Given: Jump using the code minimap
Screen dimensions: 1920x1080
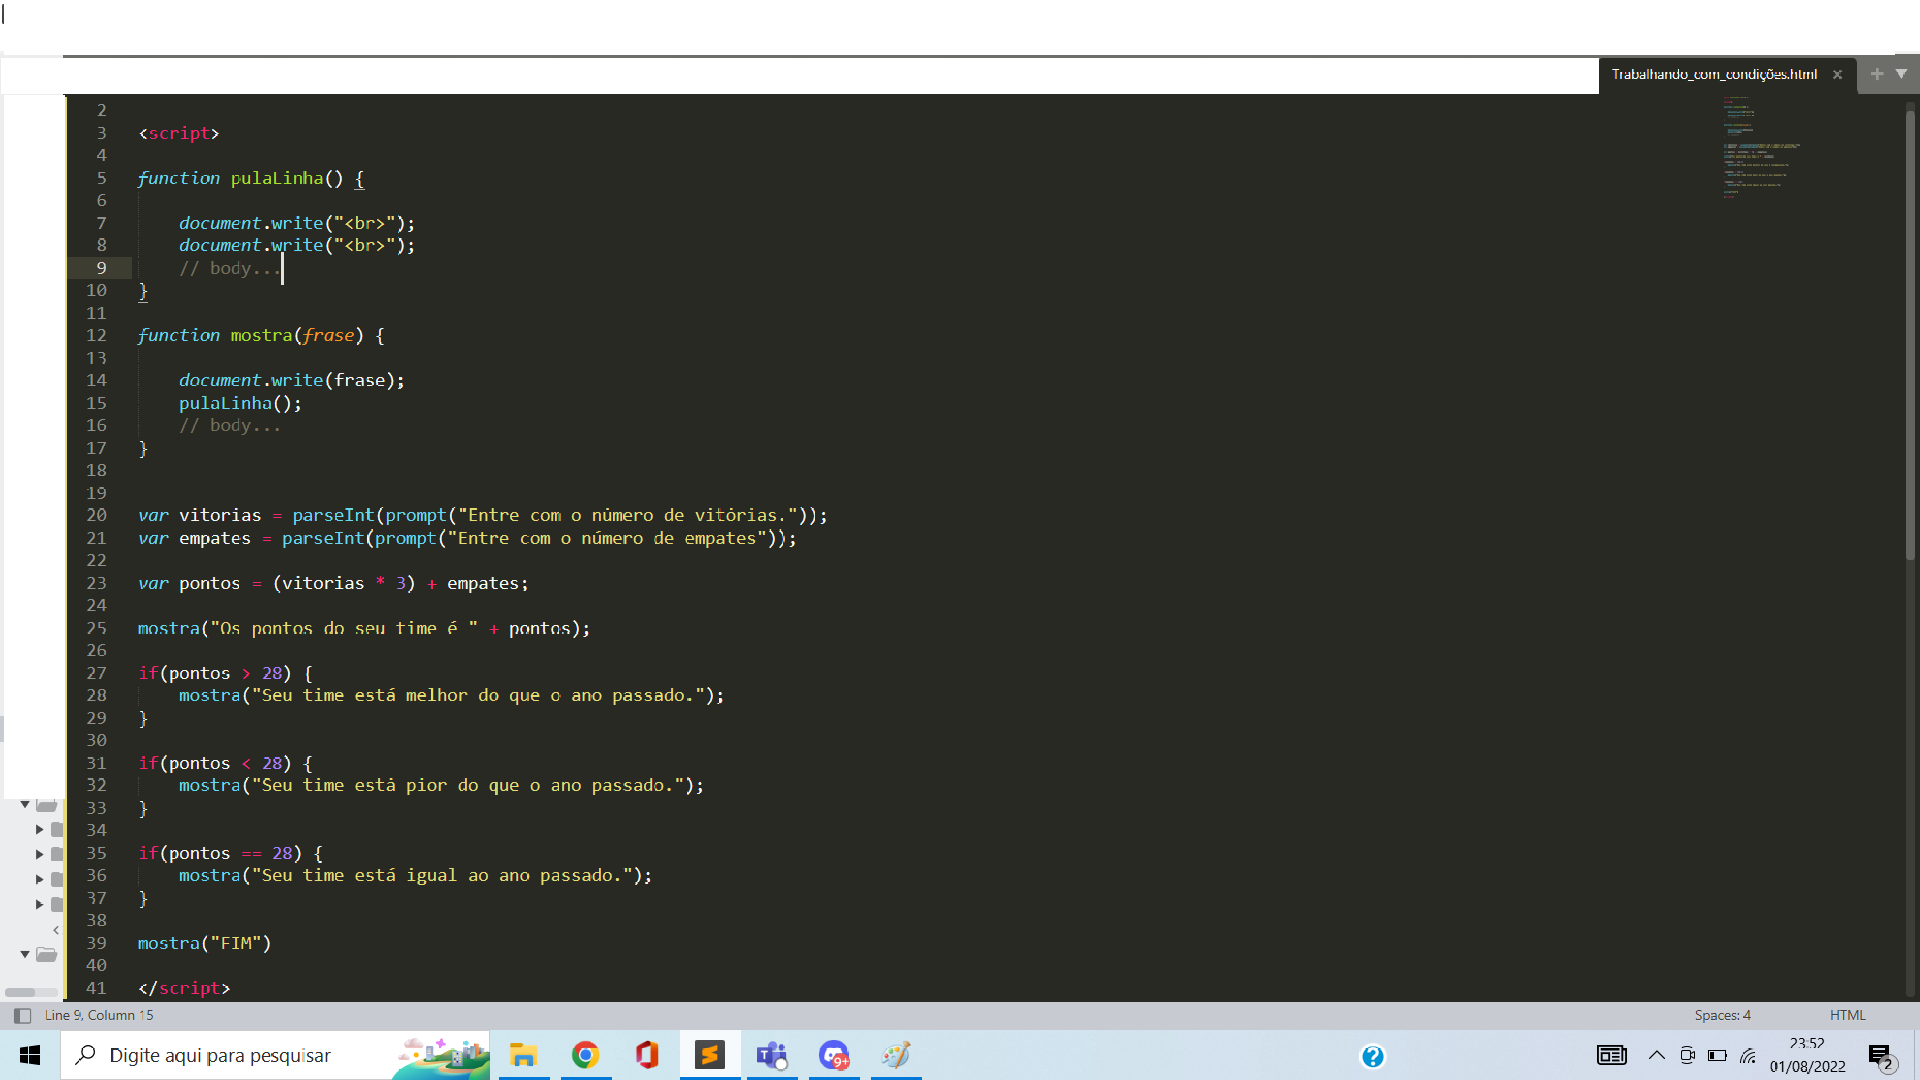Looking at the screenshot, I should [x=1760, y=148].
